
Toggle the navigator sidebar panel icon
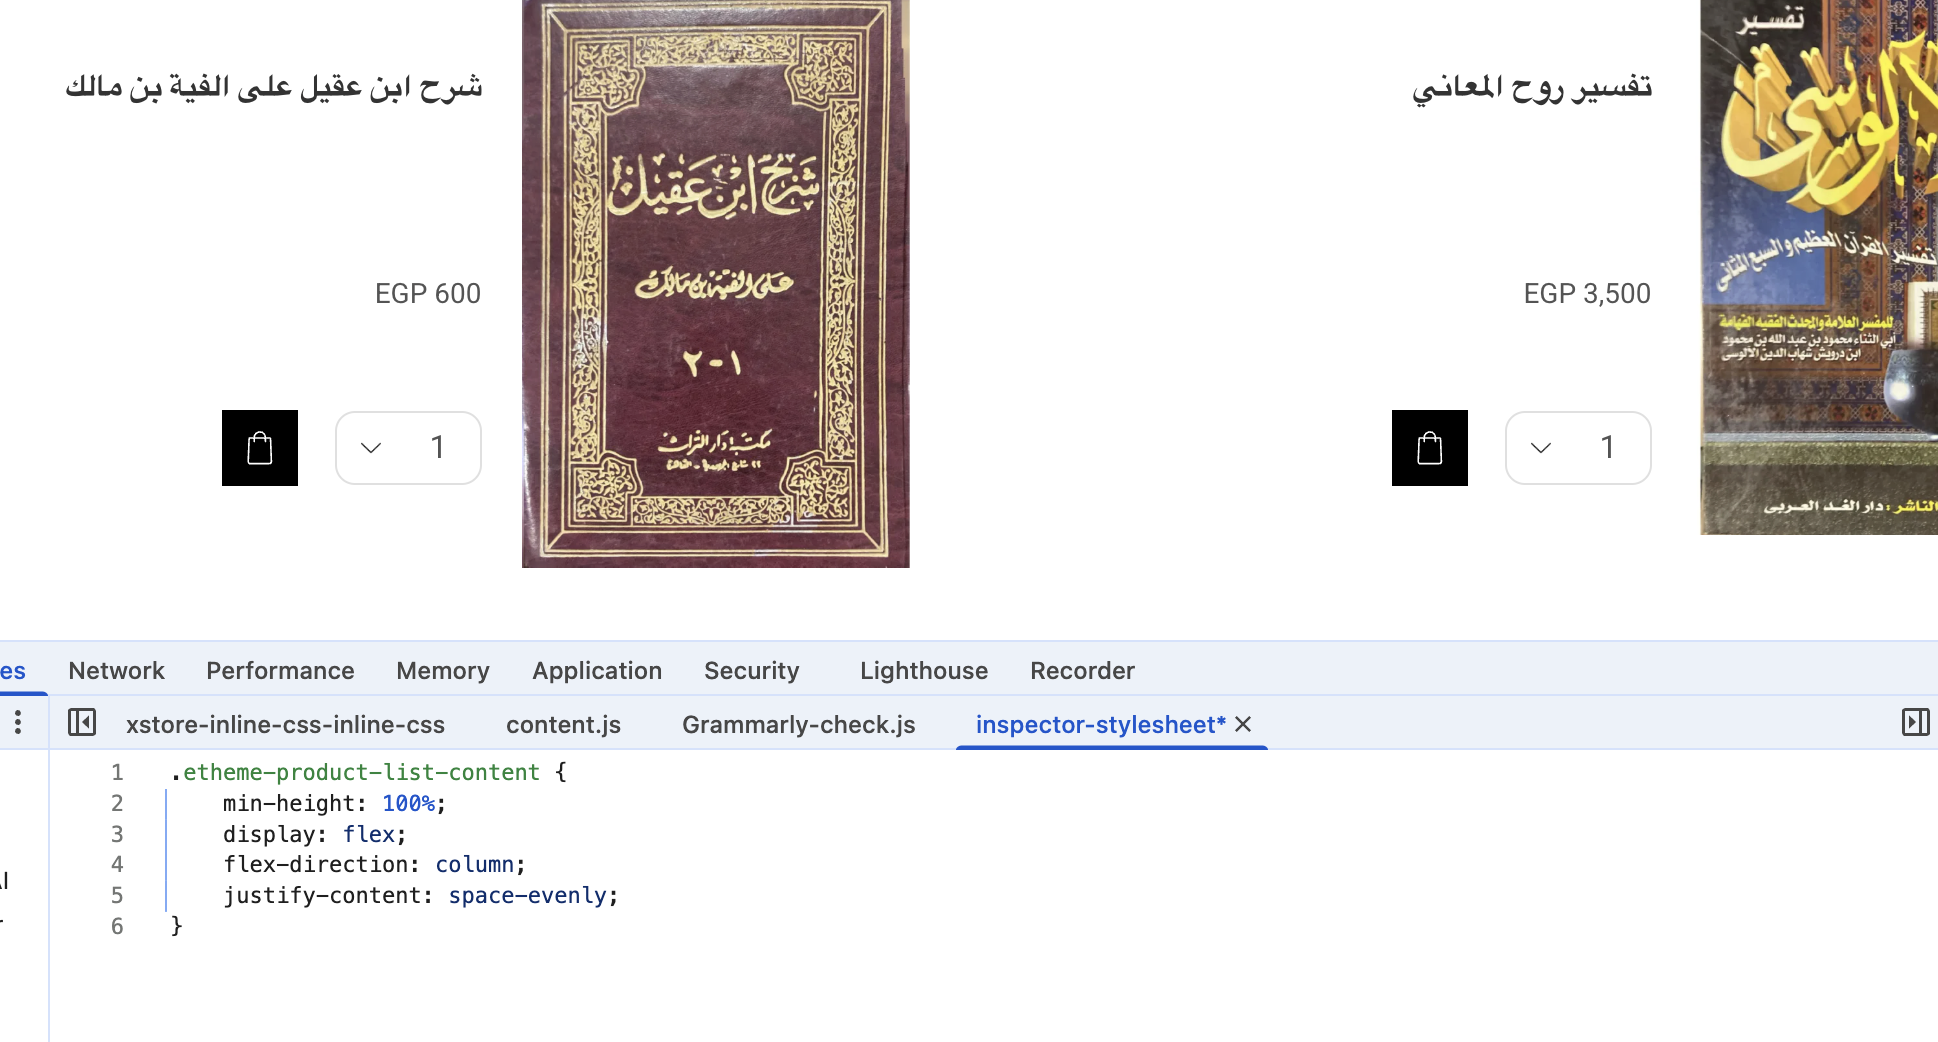(x=82, y=722)
